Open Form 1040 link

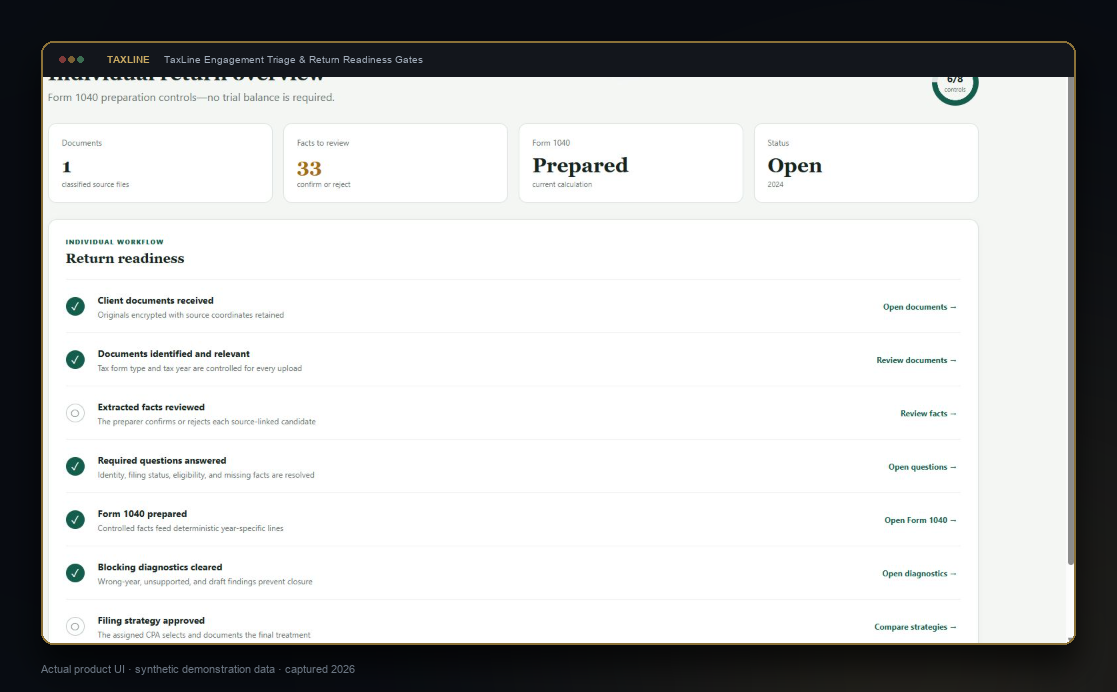[x=920, y=520]
